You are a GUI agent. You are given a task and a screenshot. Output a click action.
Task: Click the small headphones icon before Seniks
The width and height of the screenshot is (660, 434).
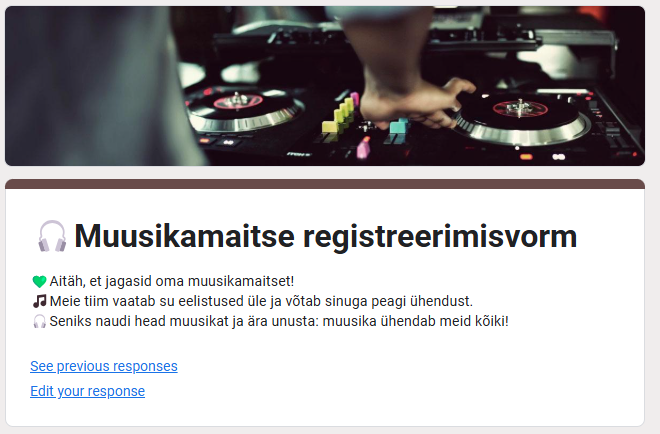click(39, 321)
